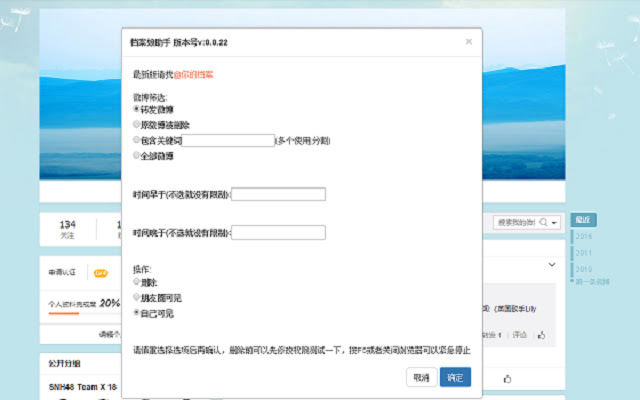This screenshot has width=640, height=400.
Task: Click the 申请认证 link
Action: coord(62,272)
